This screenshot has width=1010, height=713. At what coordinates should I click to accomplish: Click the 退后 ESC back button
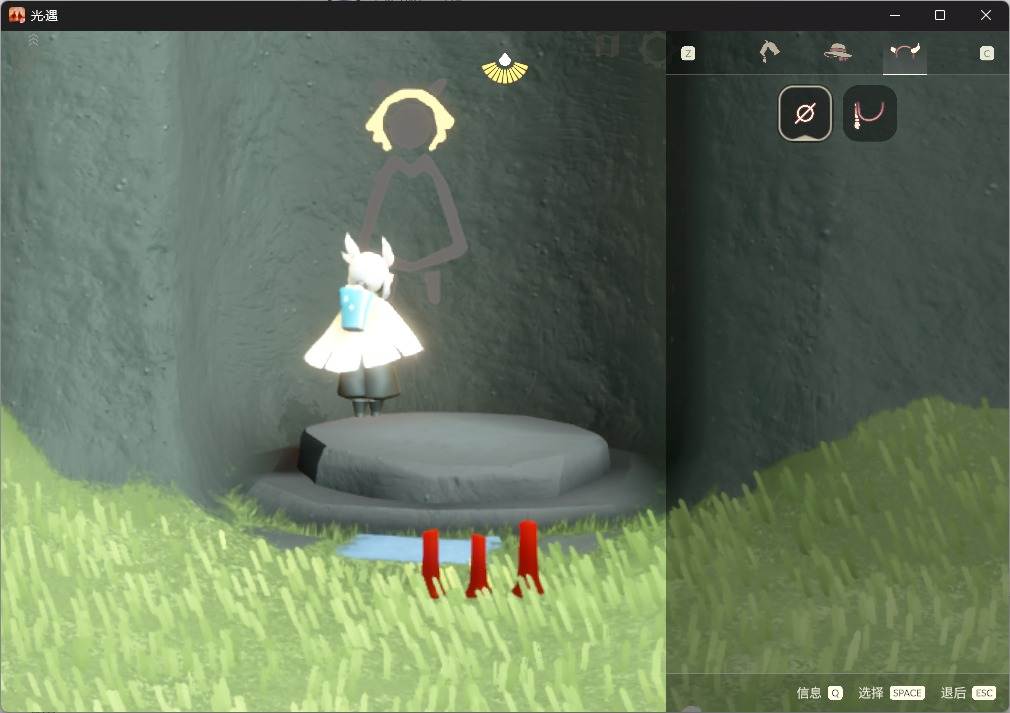pyautogui.click(x=968, y=693)
